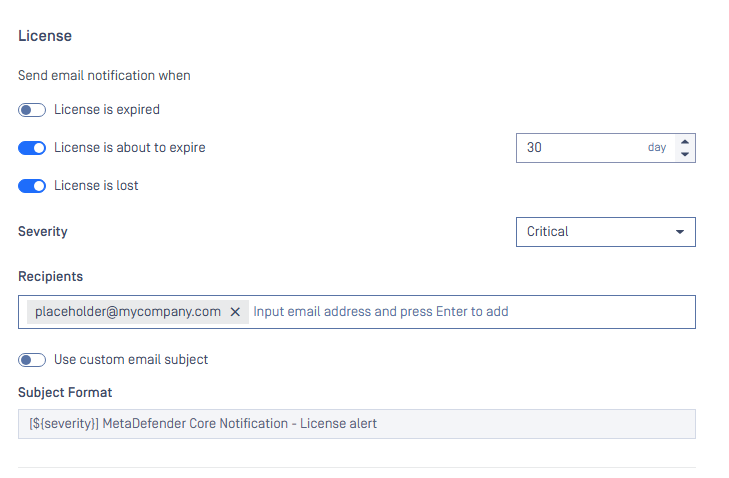Viewport: 729px width, 478px height.
Task: Click the Severity dropdown caret arrow
Action: pos(680,232)
